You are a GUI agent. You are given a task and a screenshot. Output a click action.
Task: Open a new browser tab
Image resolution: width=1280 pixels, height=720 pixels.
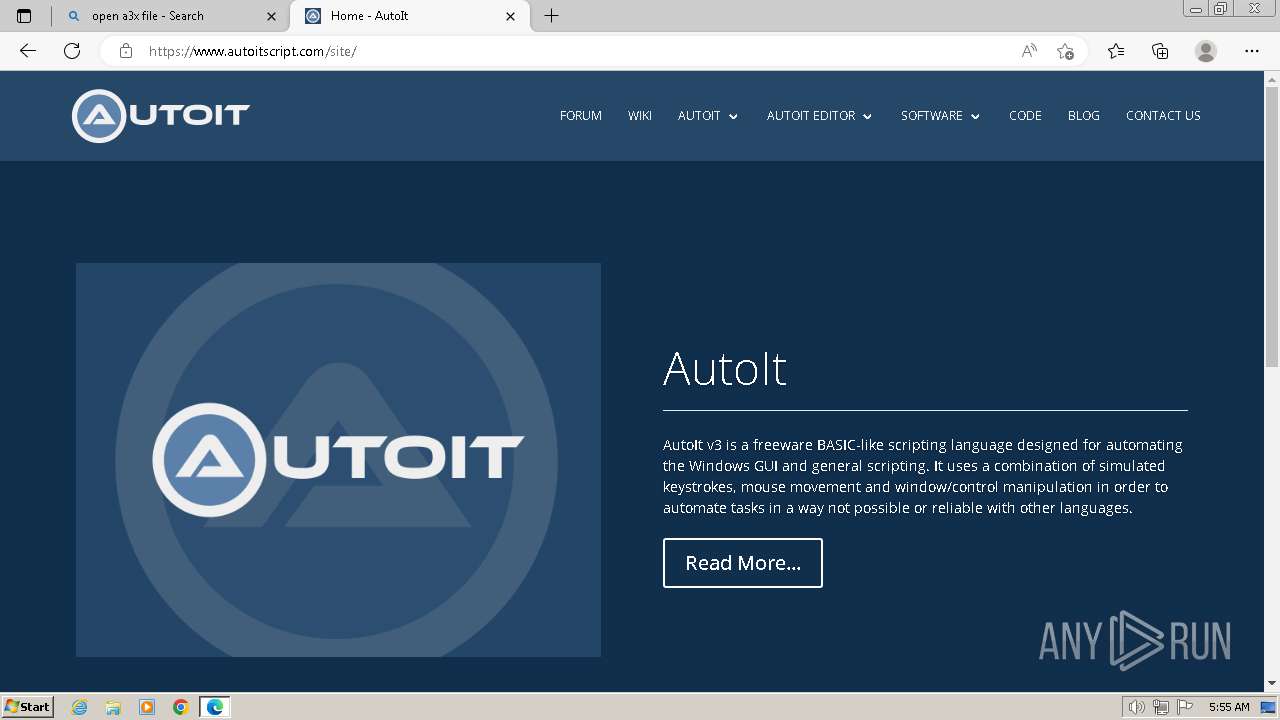coord(551,16)
